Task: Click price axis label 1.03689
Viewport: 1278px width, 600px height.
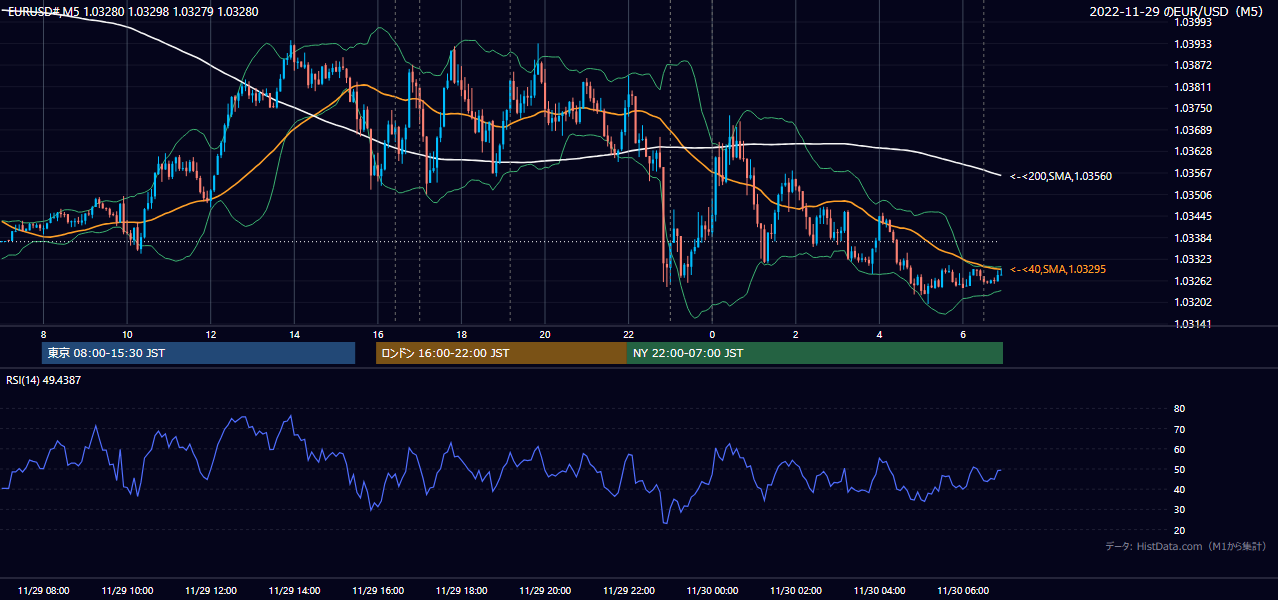Action: [x=1193, y=130]
